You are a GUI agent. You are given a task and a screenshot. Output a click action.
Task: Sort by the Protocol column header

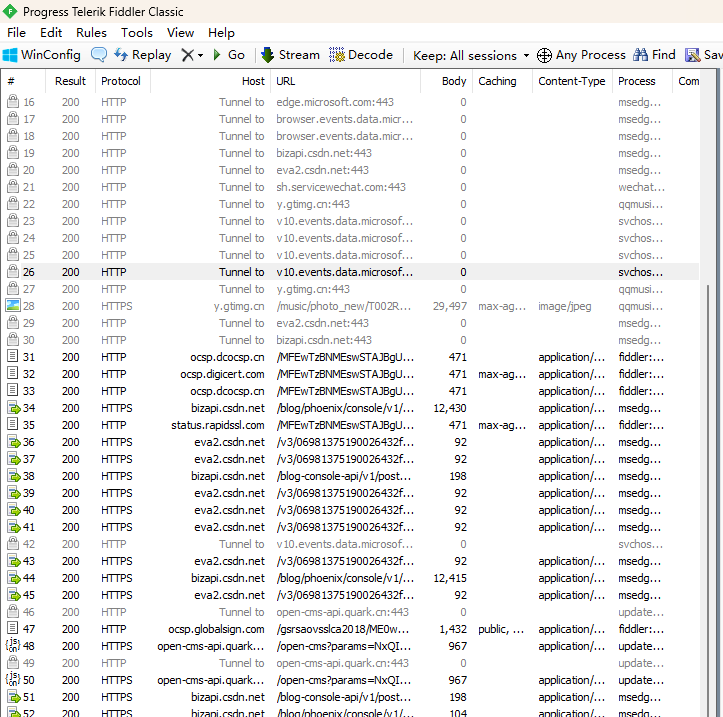(123, 81)
